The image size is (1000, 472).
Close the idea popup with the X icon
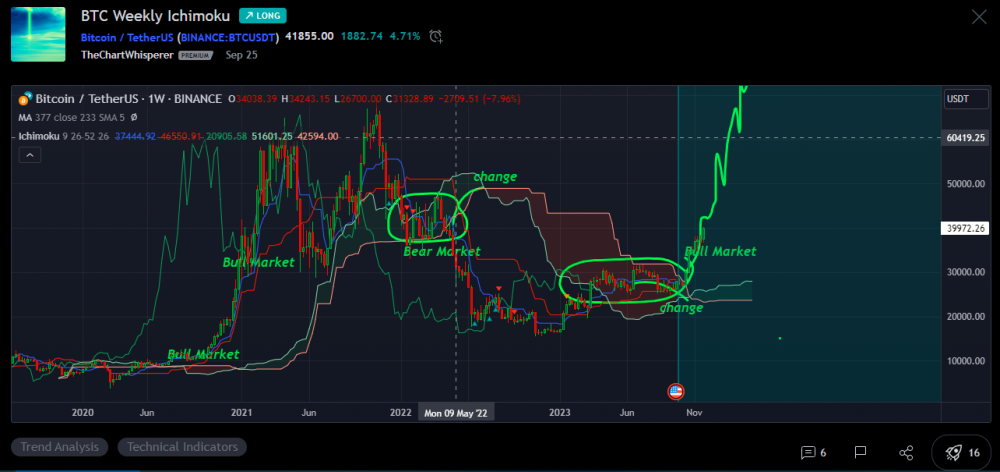click(979, 17)
